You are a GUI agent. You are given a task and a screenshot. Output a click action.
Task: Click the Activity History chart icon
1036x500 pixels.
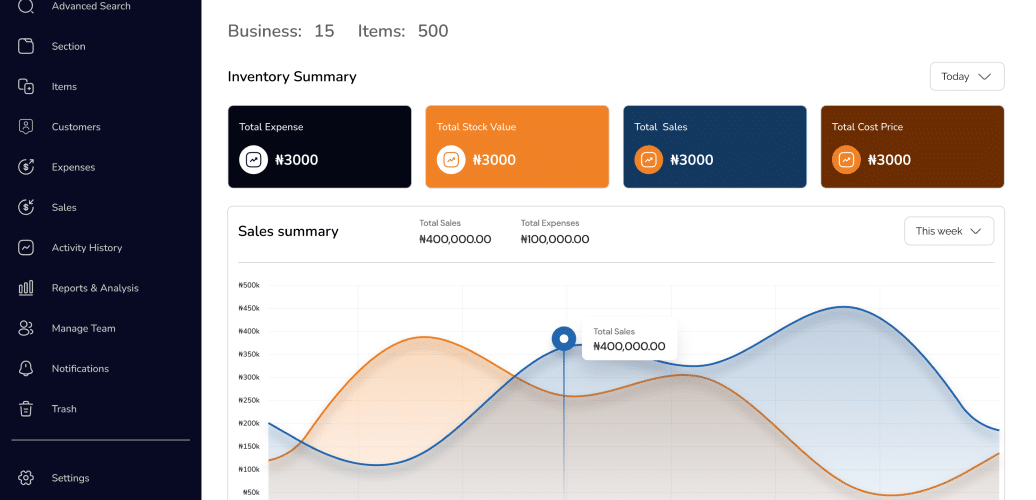27,248
